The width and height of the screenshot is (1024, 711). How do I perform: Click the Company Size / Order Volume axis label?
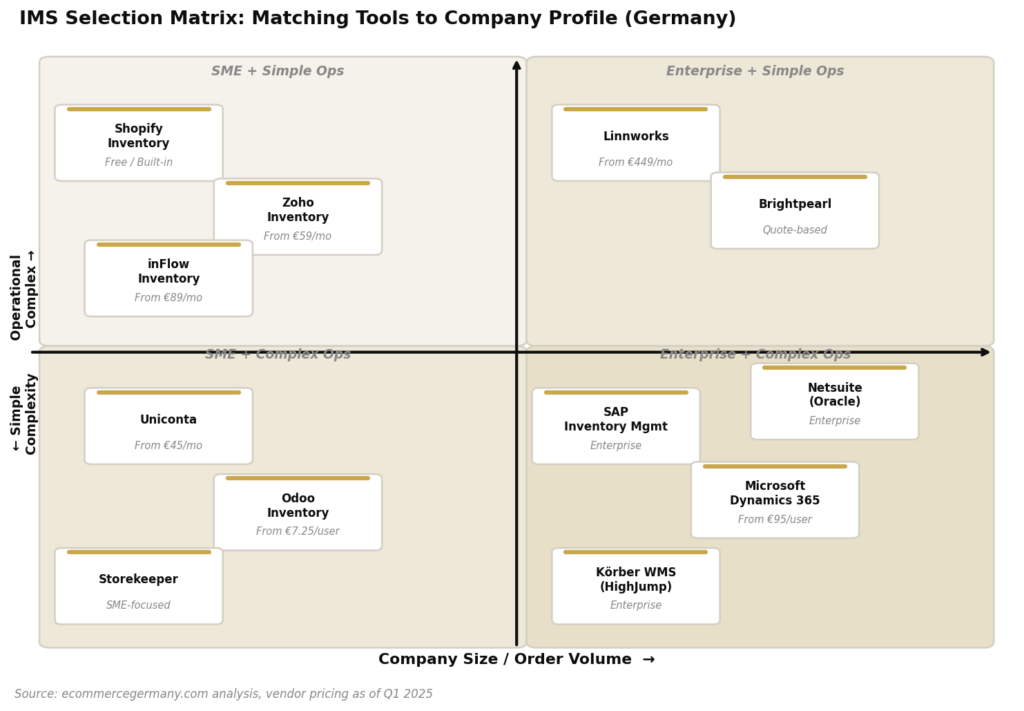pyautogui.click(x=516, y=659)
